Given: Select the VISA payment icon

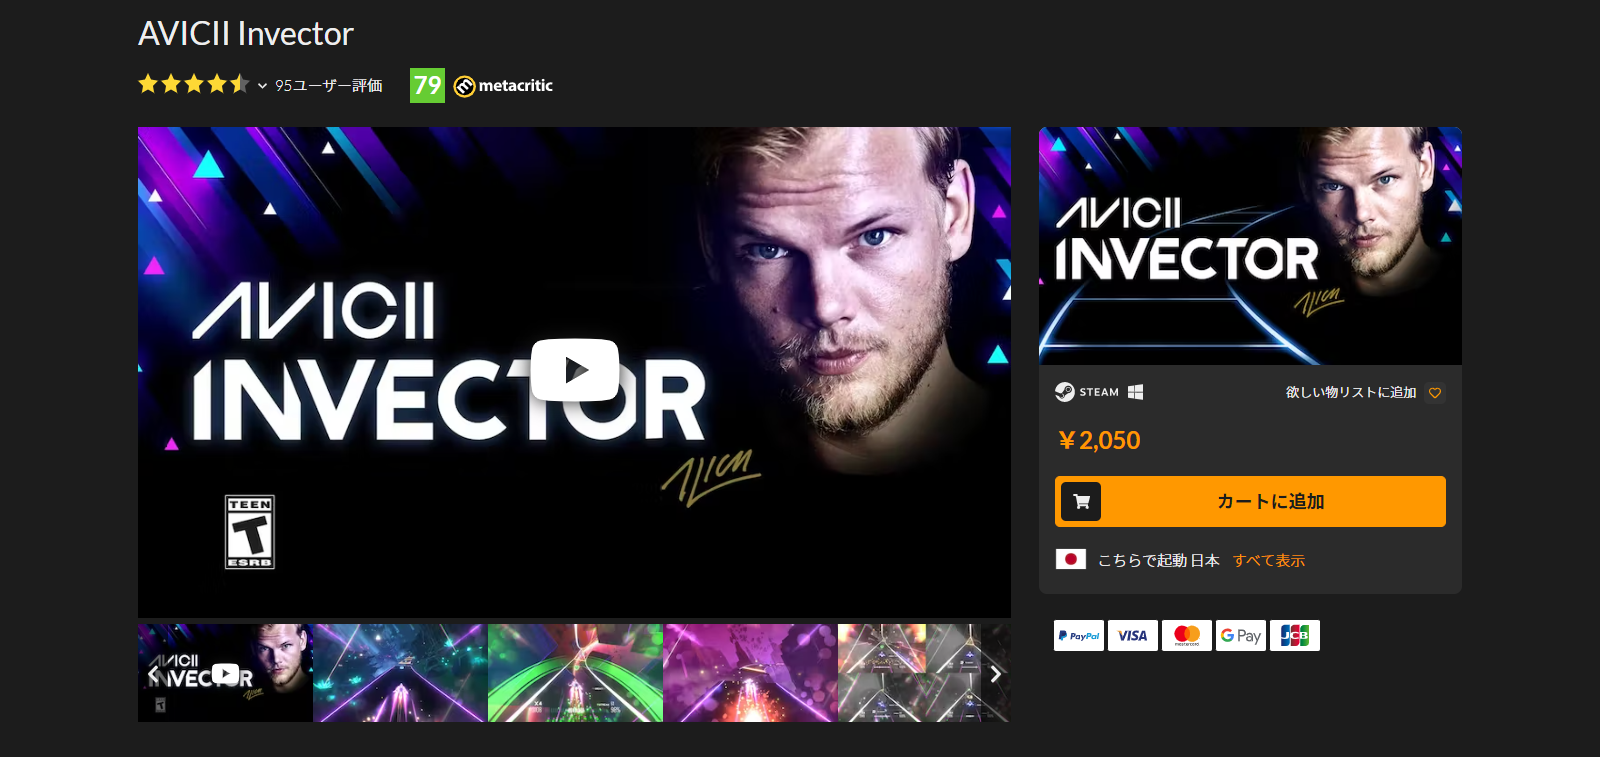Looking at the screenshot, I should tap(1133, 636).
